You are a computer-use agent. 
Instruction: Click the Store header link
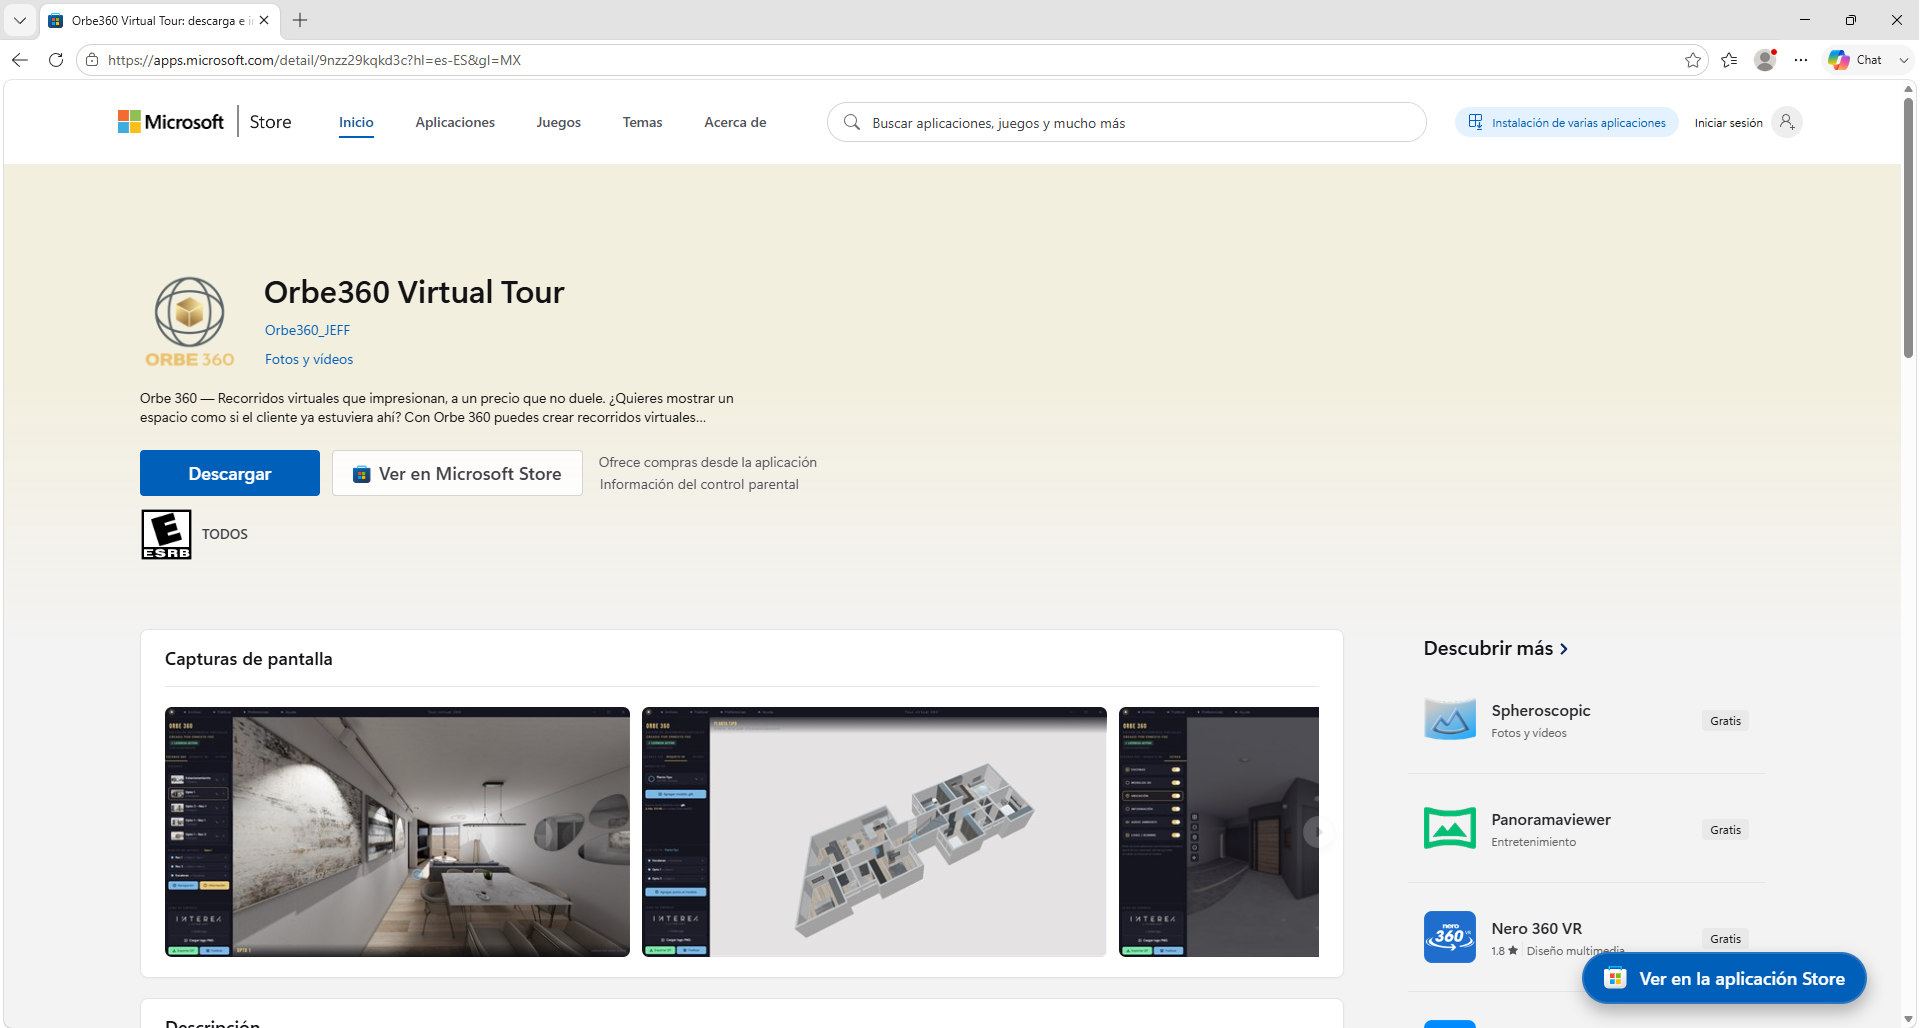270,122
